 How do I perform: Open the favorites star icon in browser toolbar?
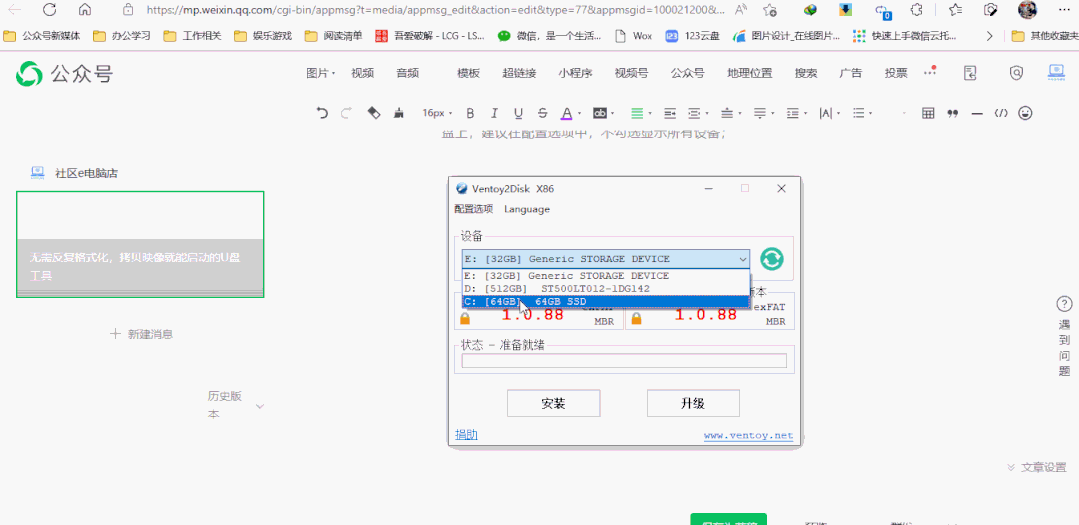tap(954, 10)
